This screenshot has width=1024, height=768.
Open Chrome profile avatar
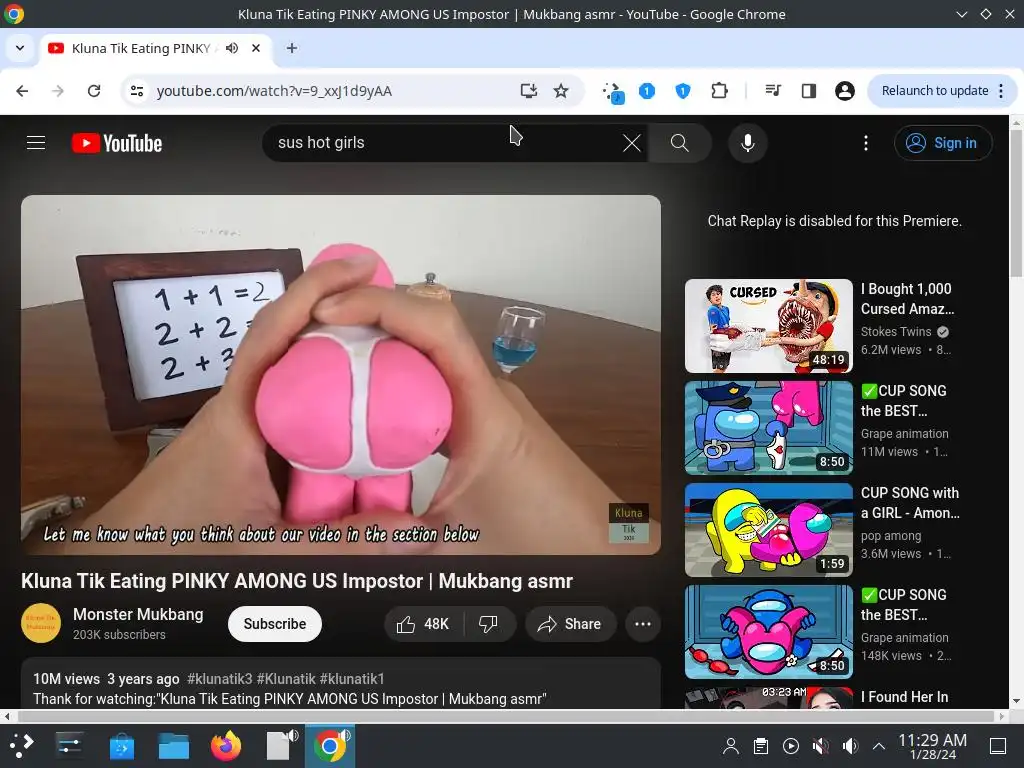(844, 91)
